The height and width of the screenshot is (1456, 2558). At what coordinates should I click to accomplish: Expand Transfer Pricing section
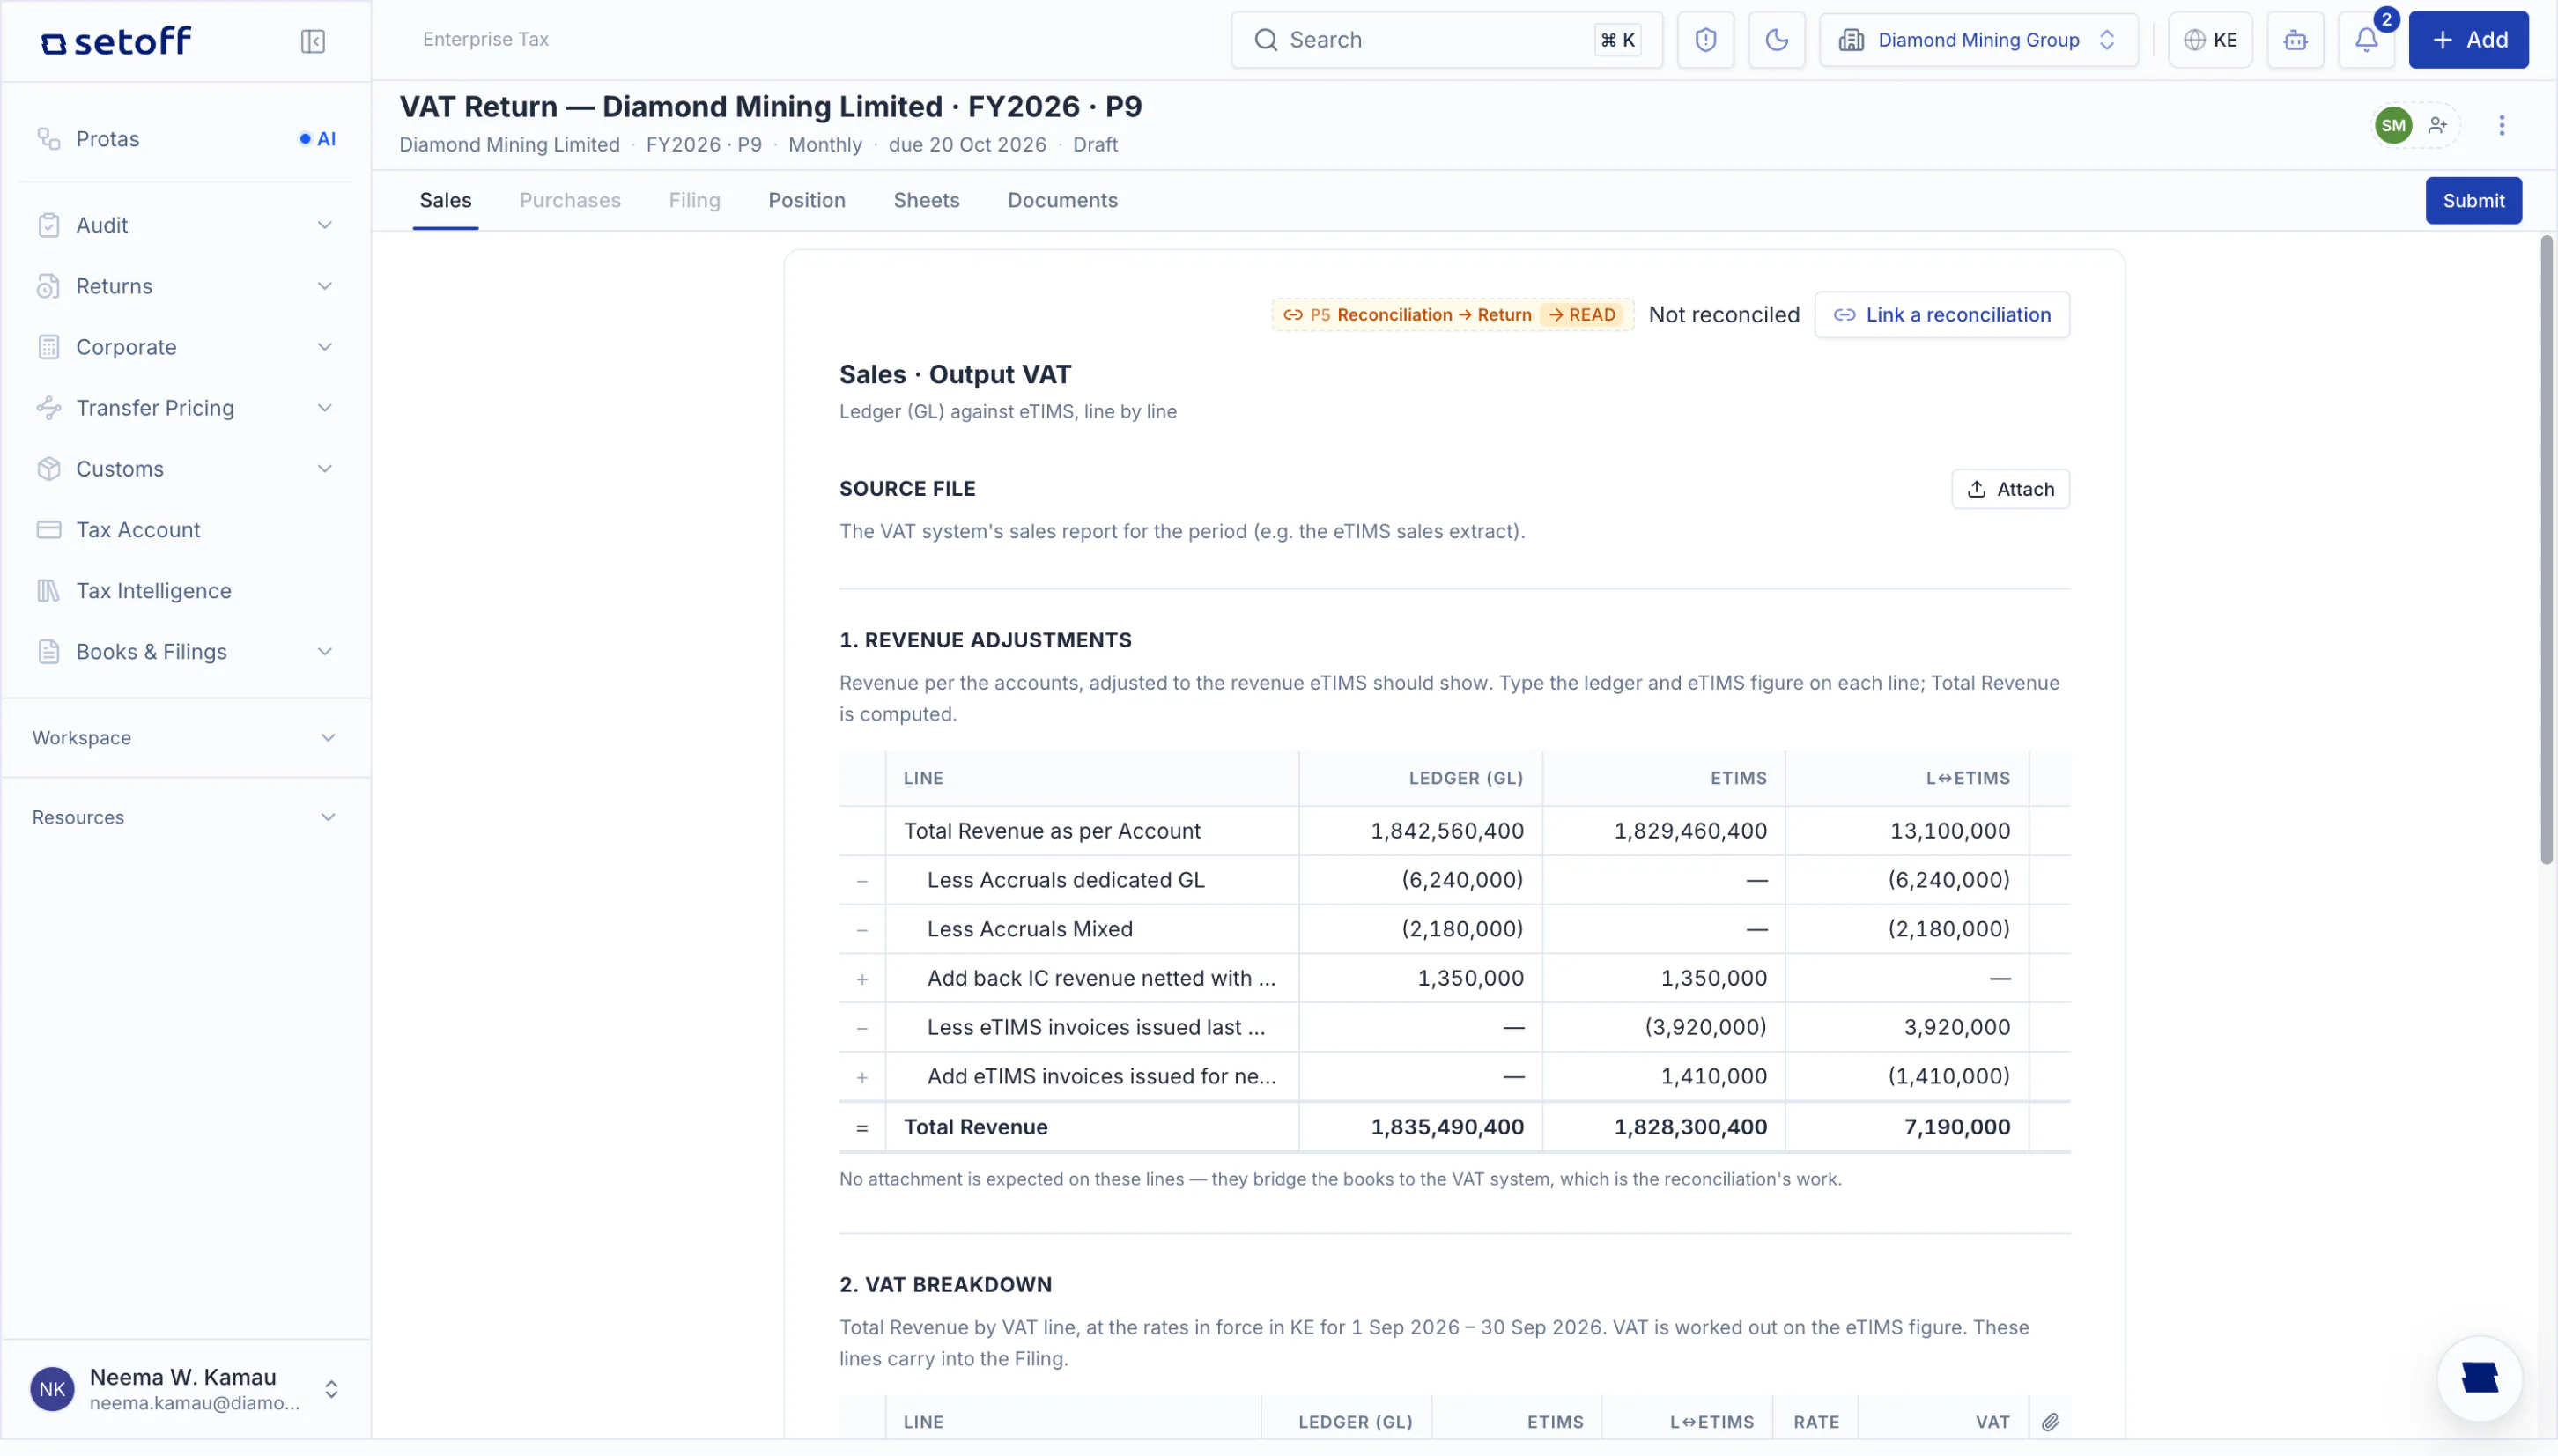click(186, 408)
